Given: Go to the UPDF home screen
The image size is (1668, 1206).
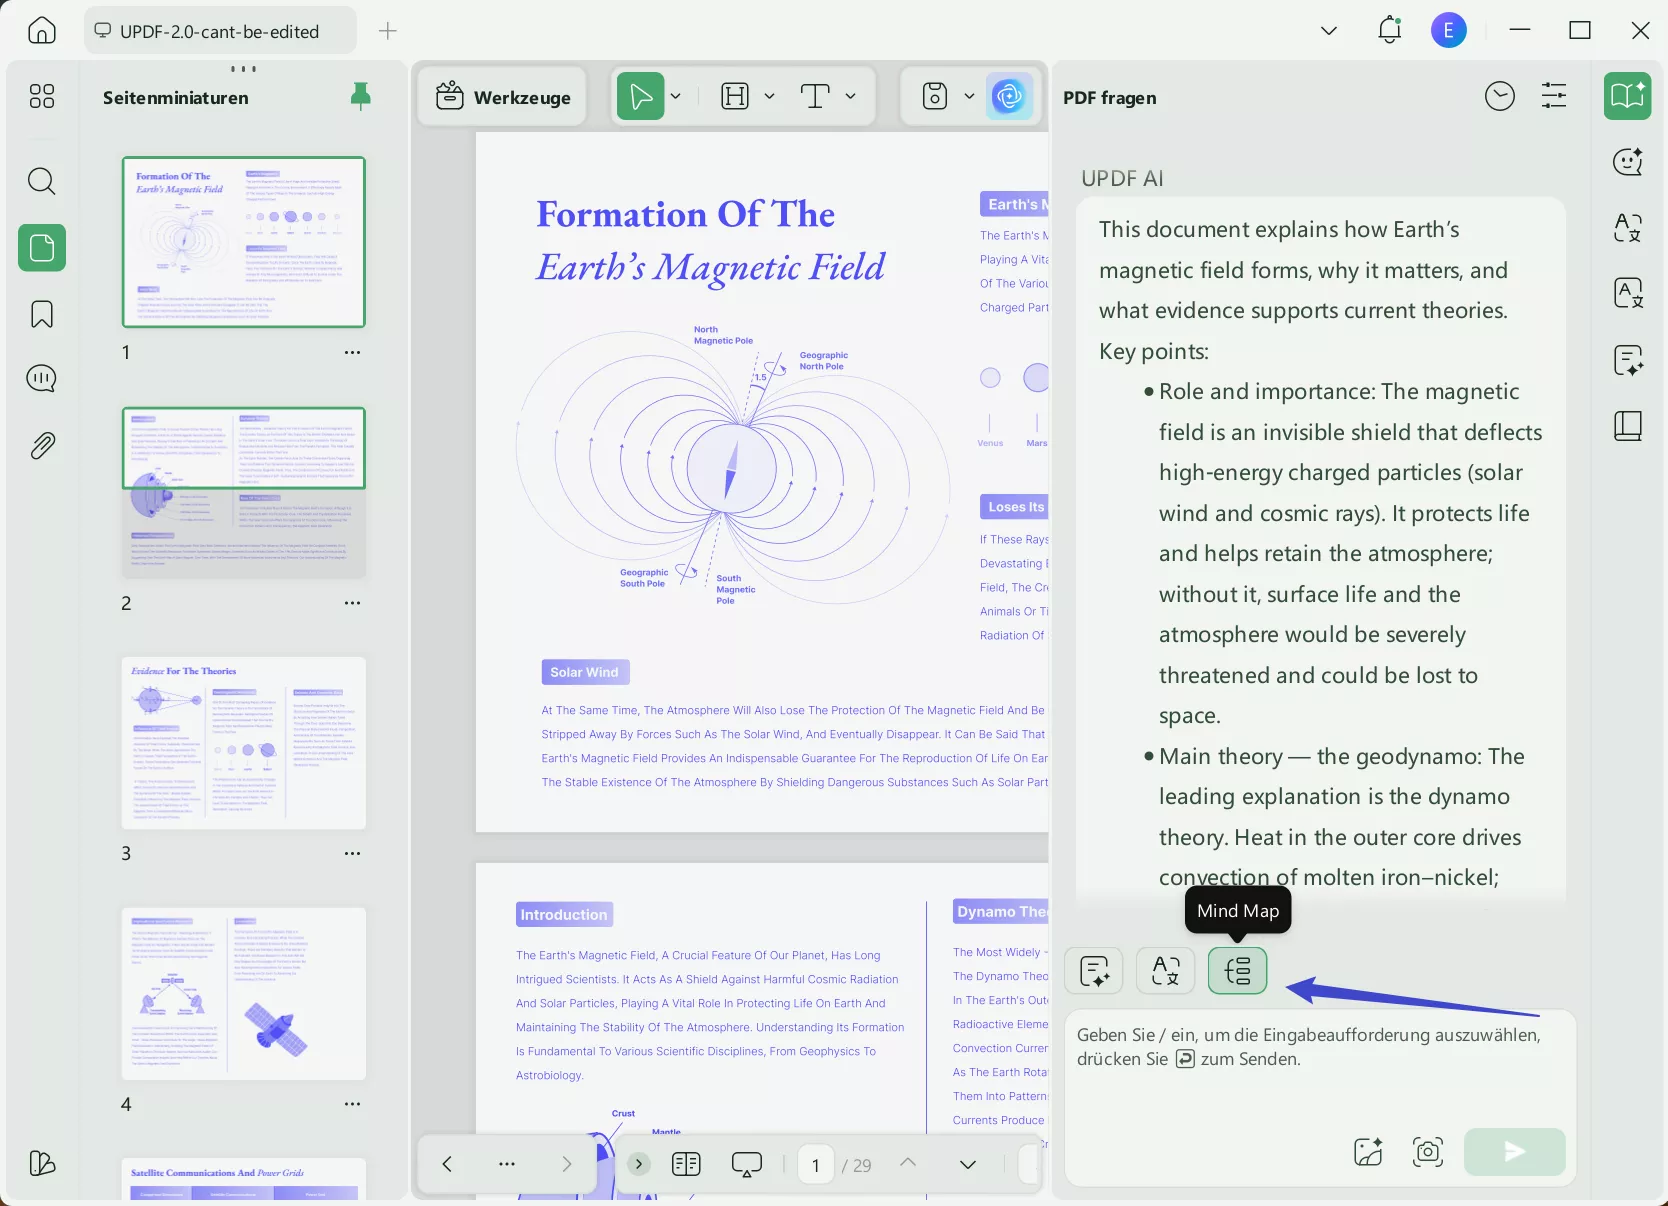Looking at the screenshot, I should click(42, 30).
